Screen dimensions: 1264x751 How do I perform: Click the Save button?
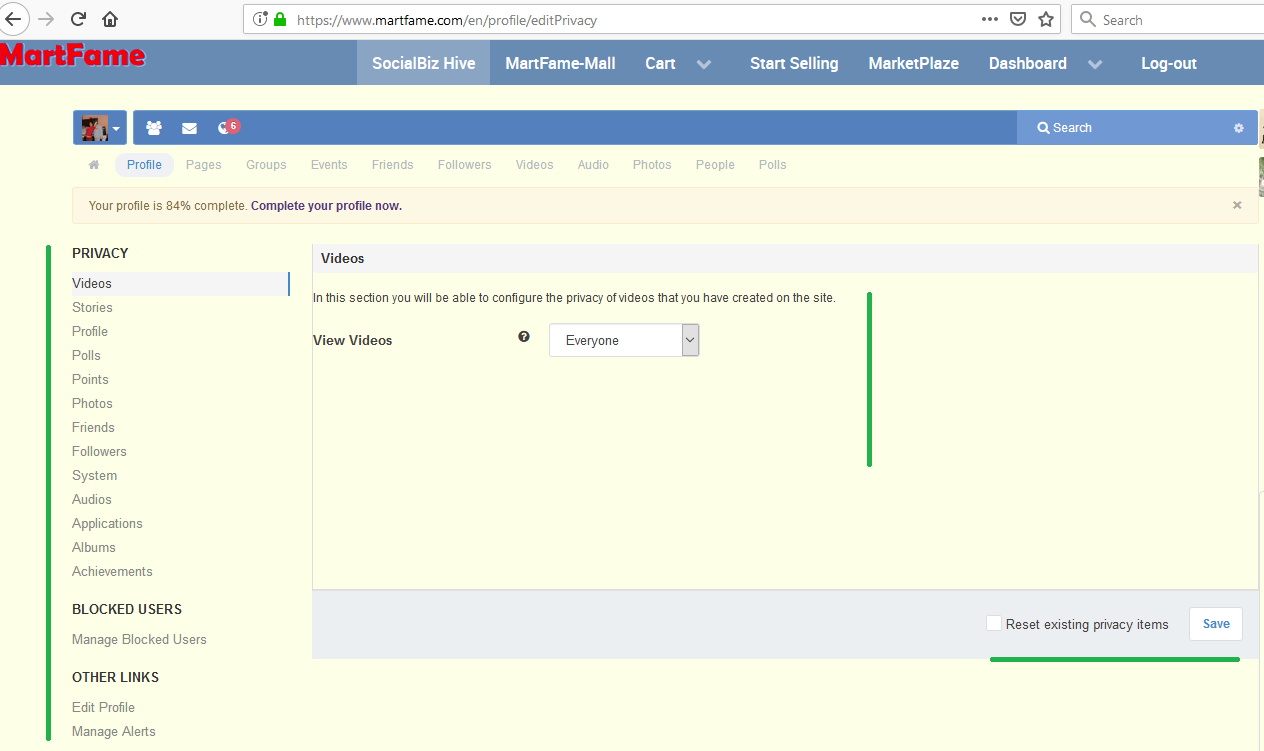[x=1216, y=624]
